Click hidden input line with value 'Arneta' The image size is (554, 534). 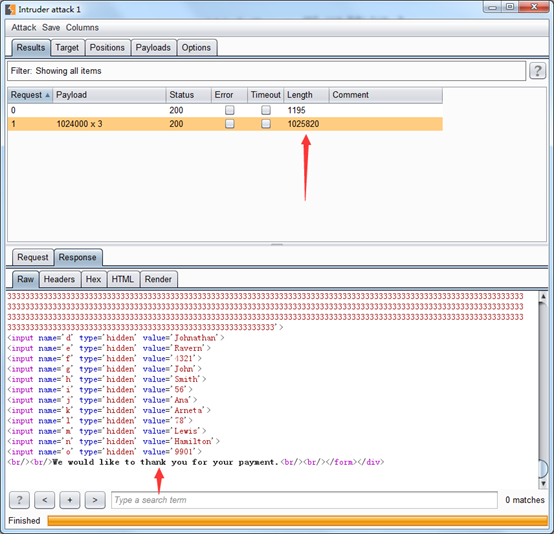click(109, 410)
